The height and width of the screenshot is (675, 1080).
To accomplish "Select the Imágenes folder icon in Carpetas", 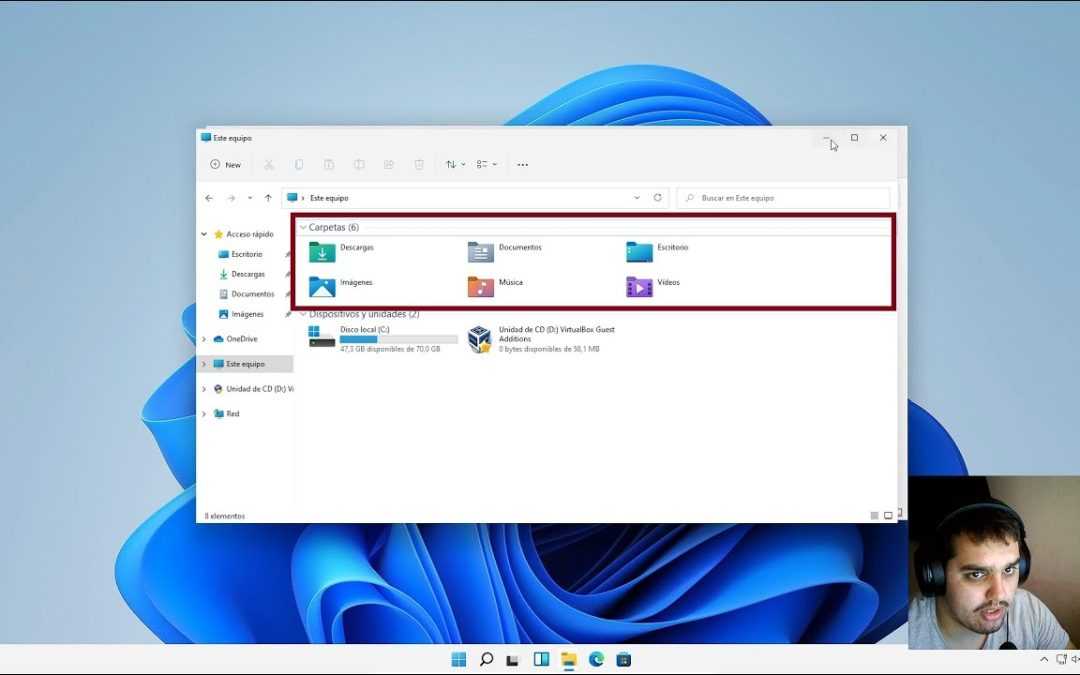I will 322,287.
